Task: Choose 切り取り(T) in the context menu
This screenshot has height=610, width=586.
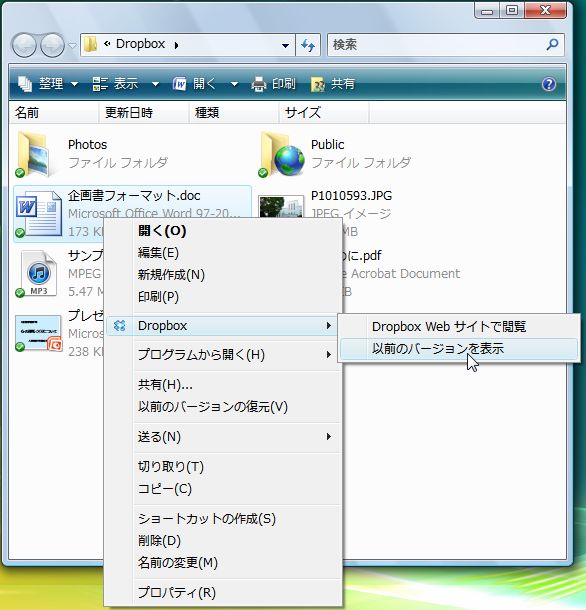Action: 224,466
